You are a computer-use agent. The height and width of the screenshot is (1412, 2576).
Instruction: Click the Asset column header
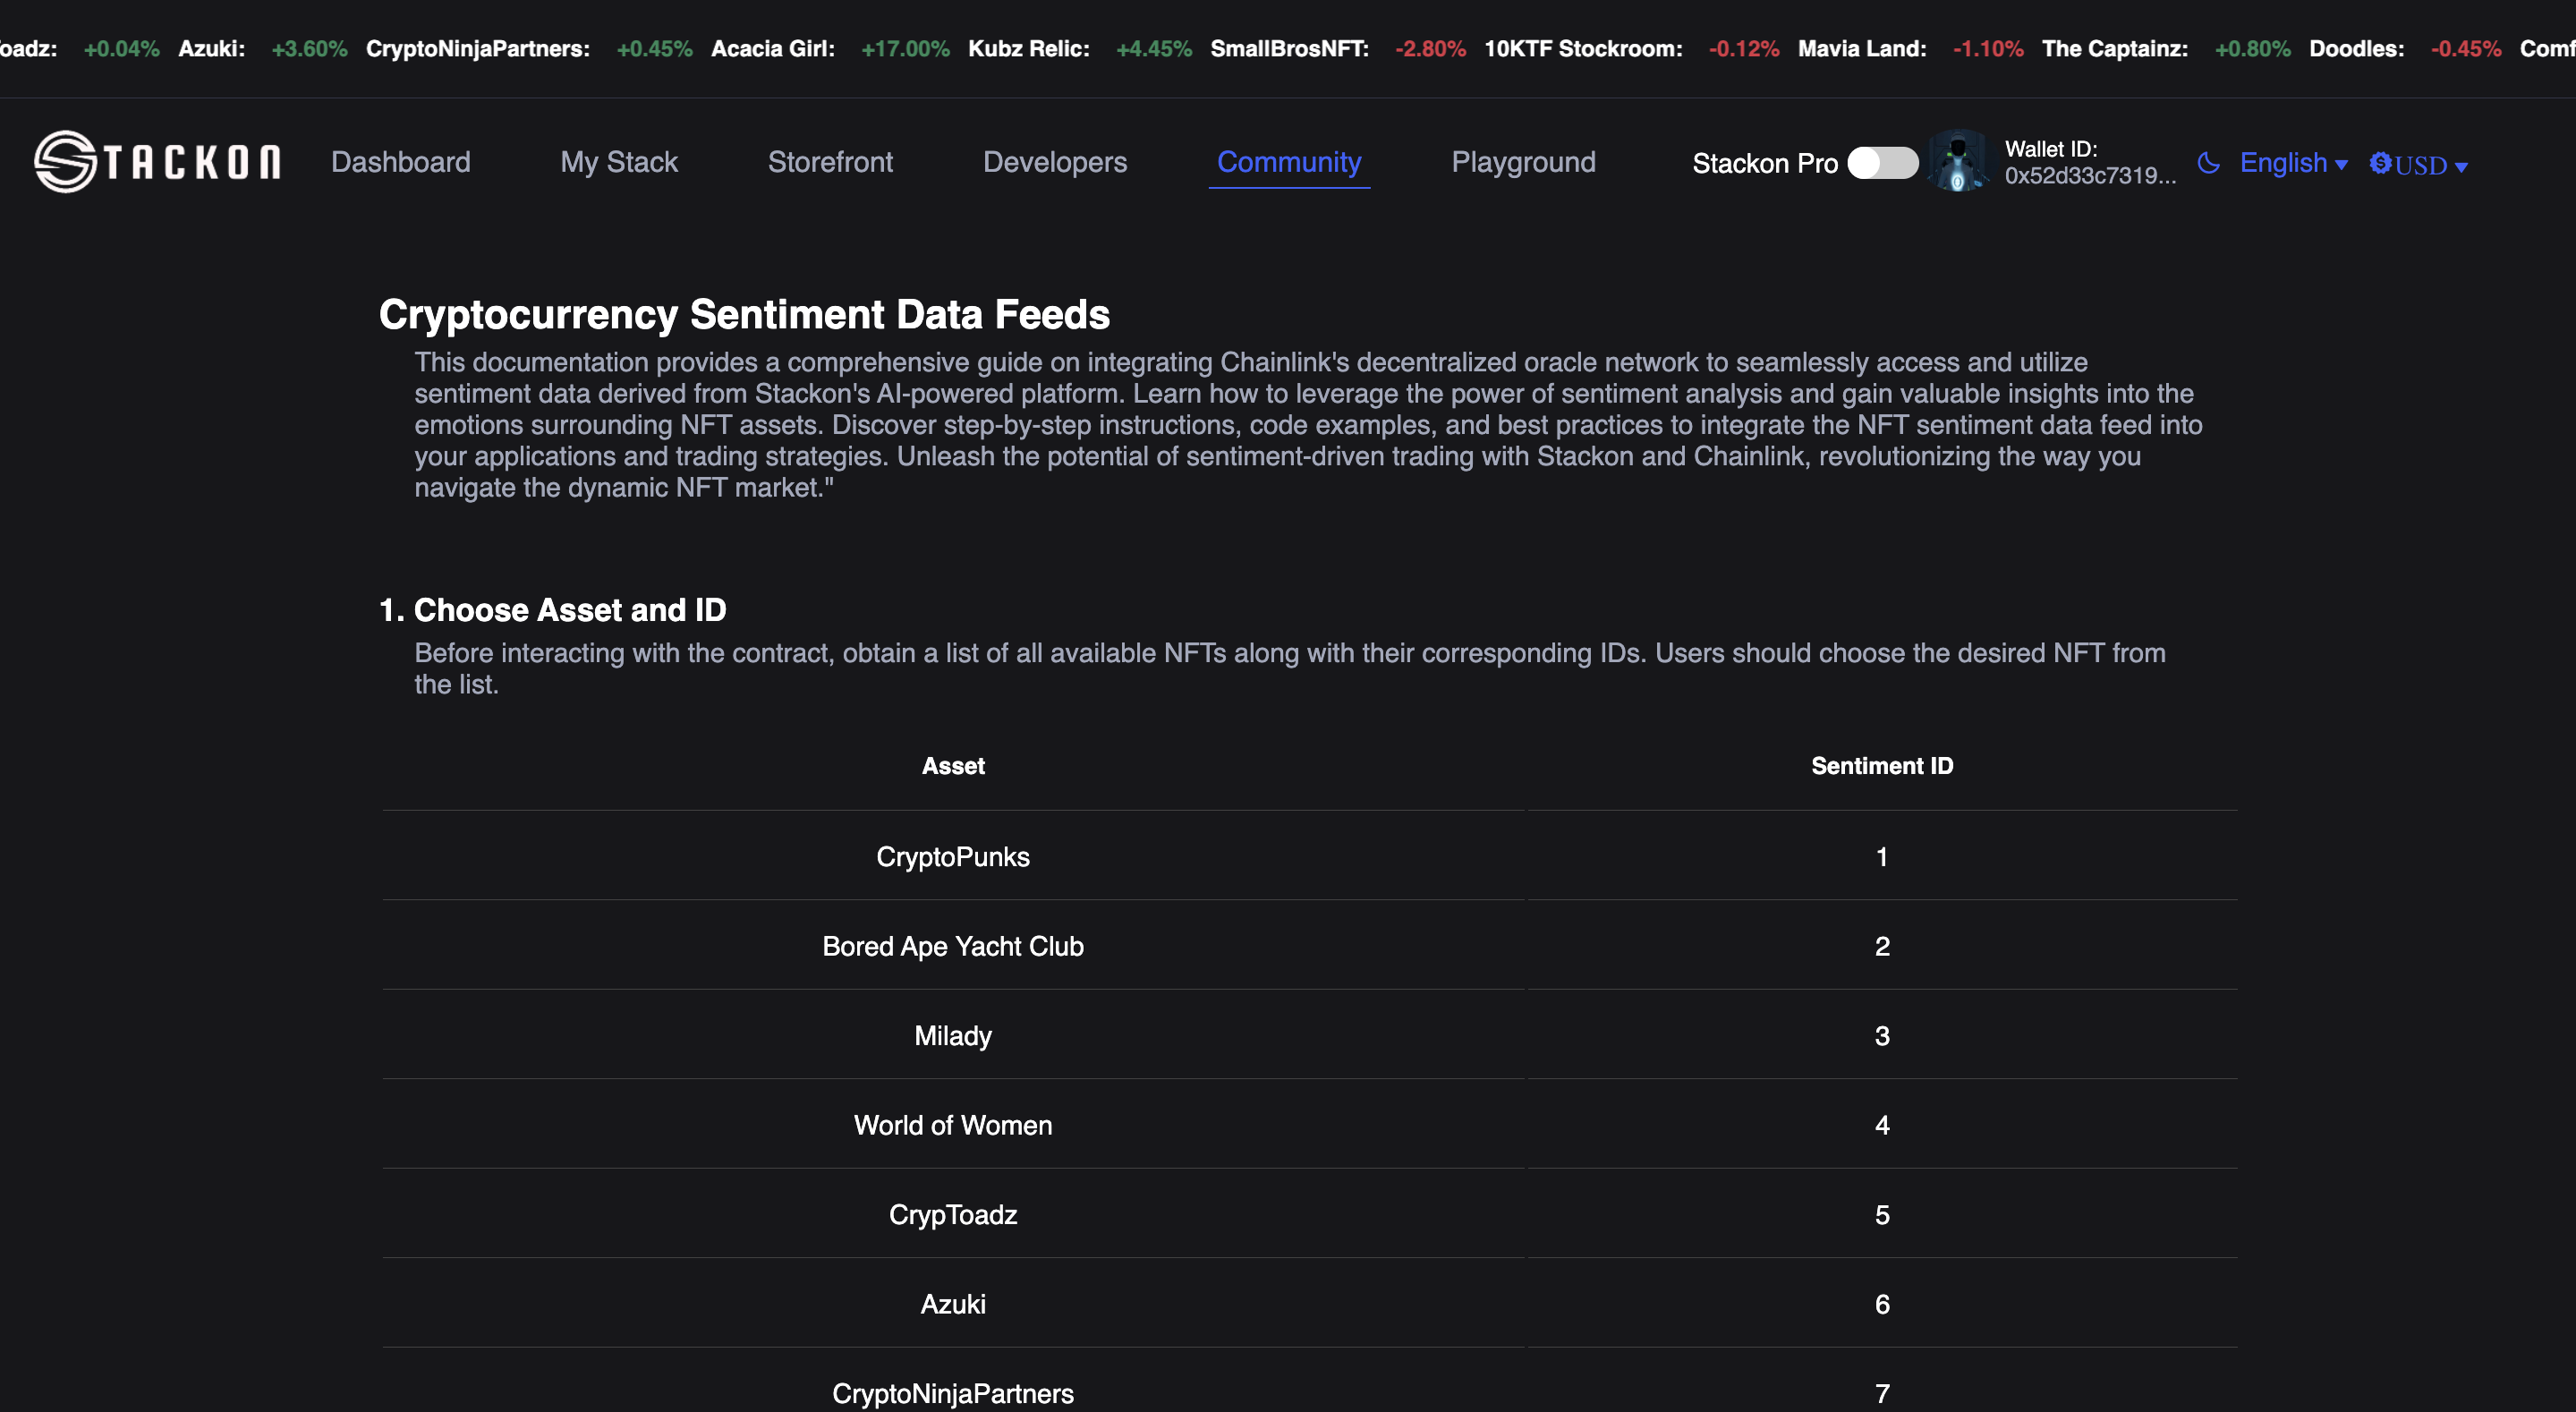952,766
